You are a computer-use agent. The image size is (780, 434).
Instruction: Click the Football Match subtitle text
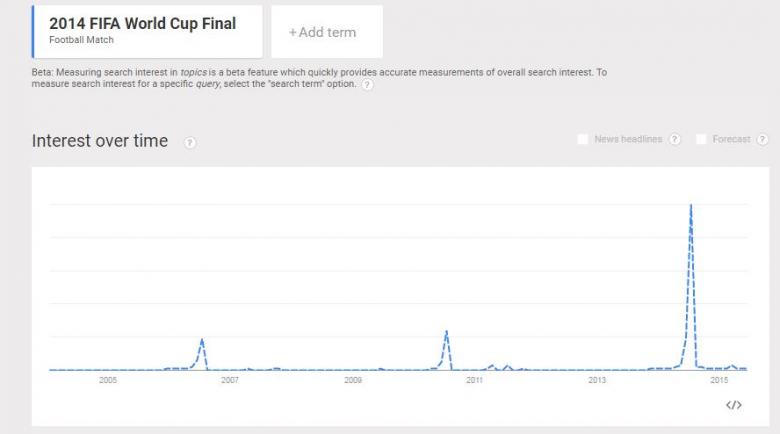click(x=81, y=40)
